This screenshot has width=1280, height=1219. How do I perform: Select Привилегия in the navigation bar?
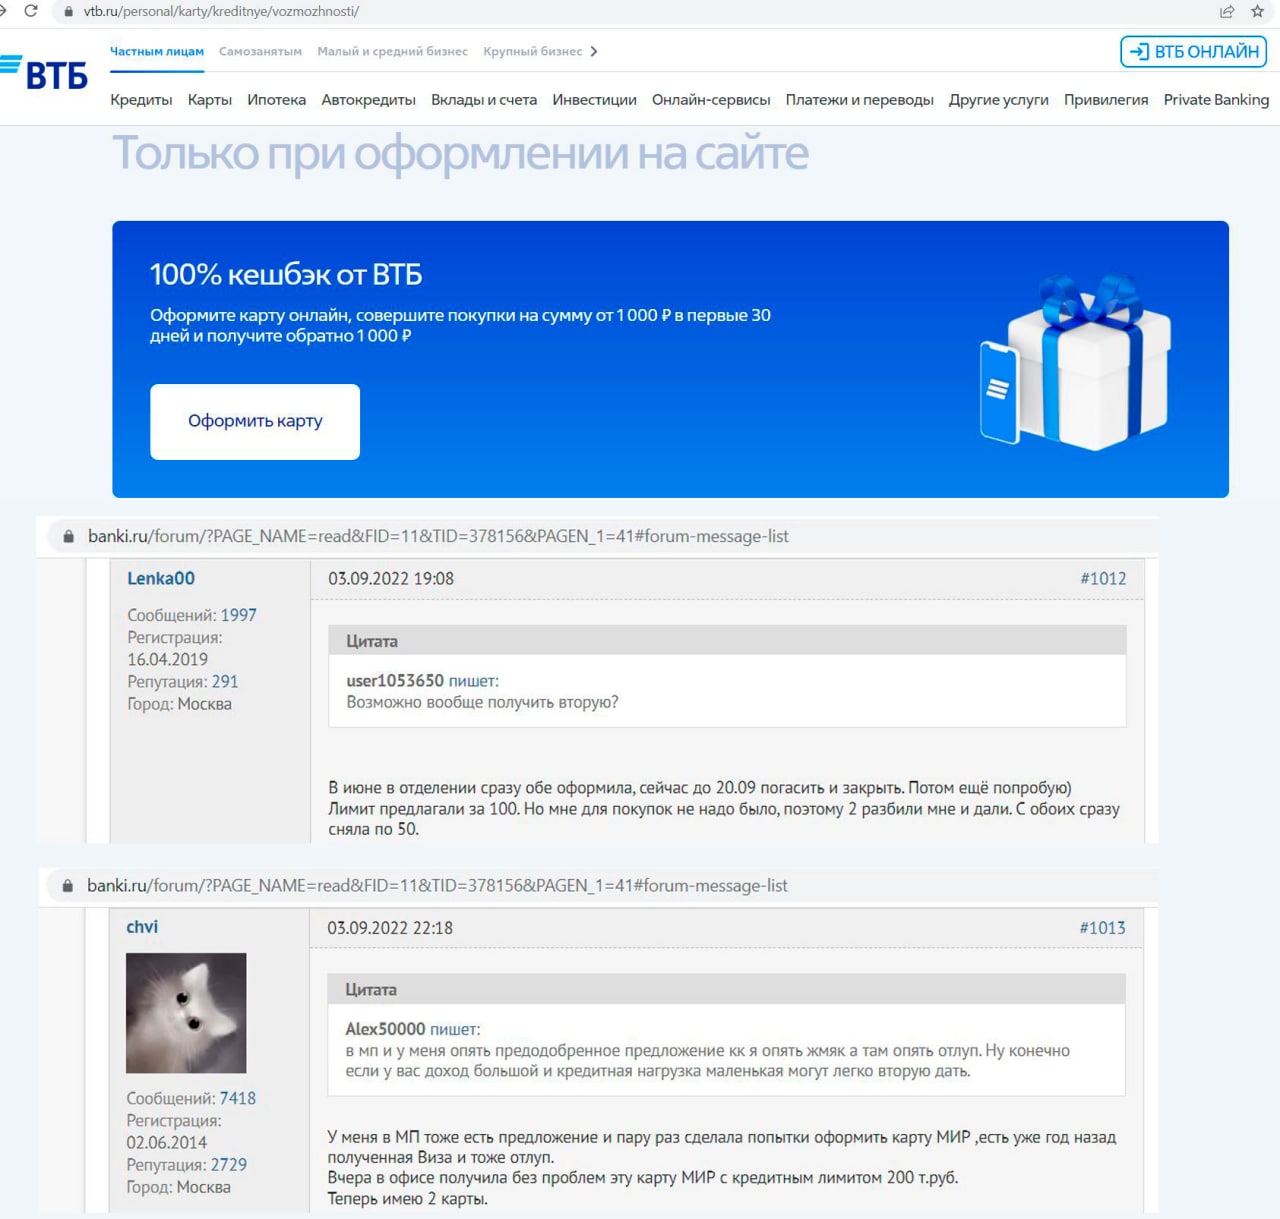1106,100
